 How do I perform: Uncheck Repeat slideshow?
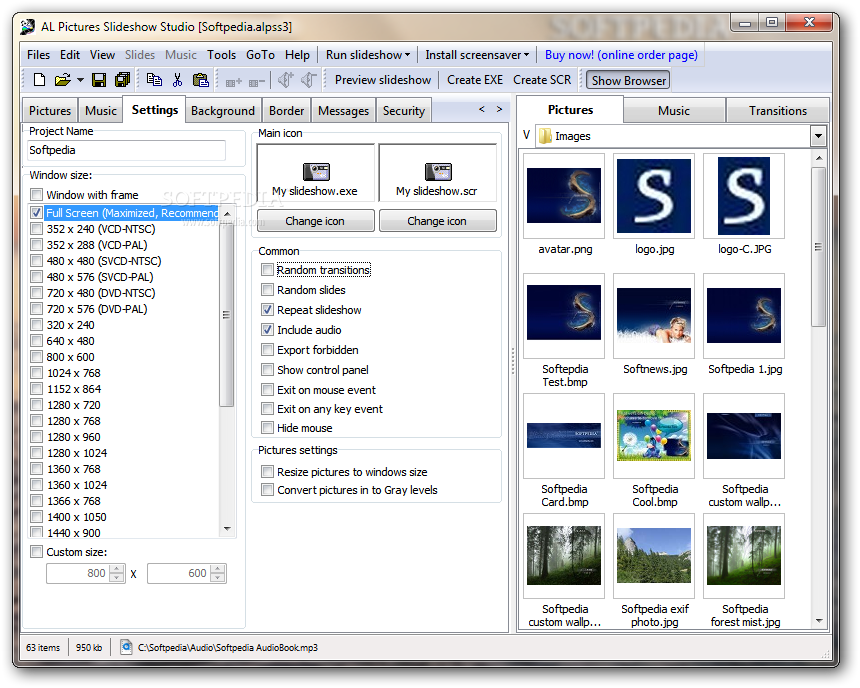267,309
